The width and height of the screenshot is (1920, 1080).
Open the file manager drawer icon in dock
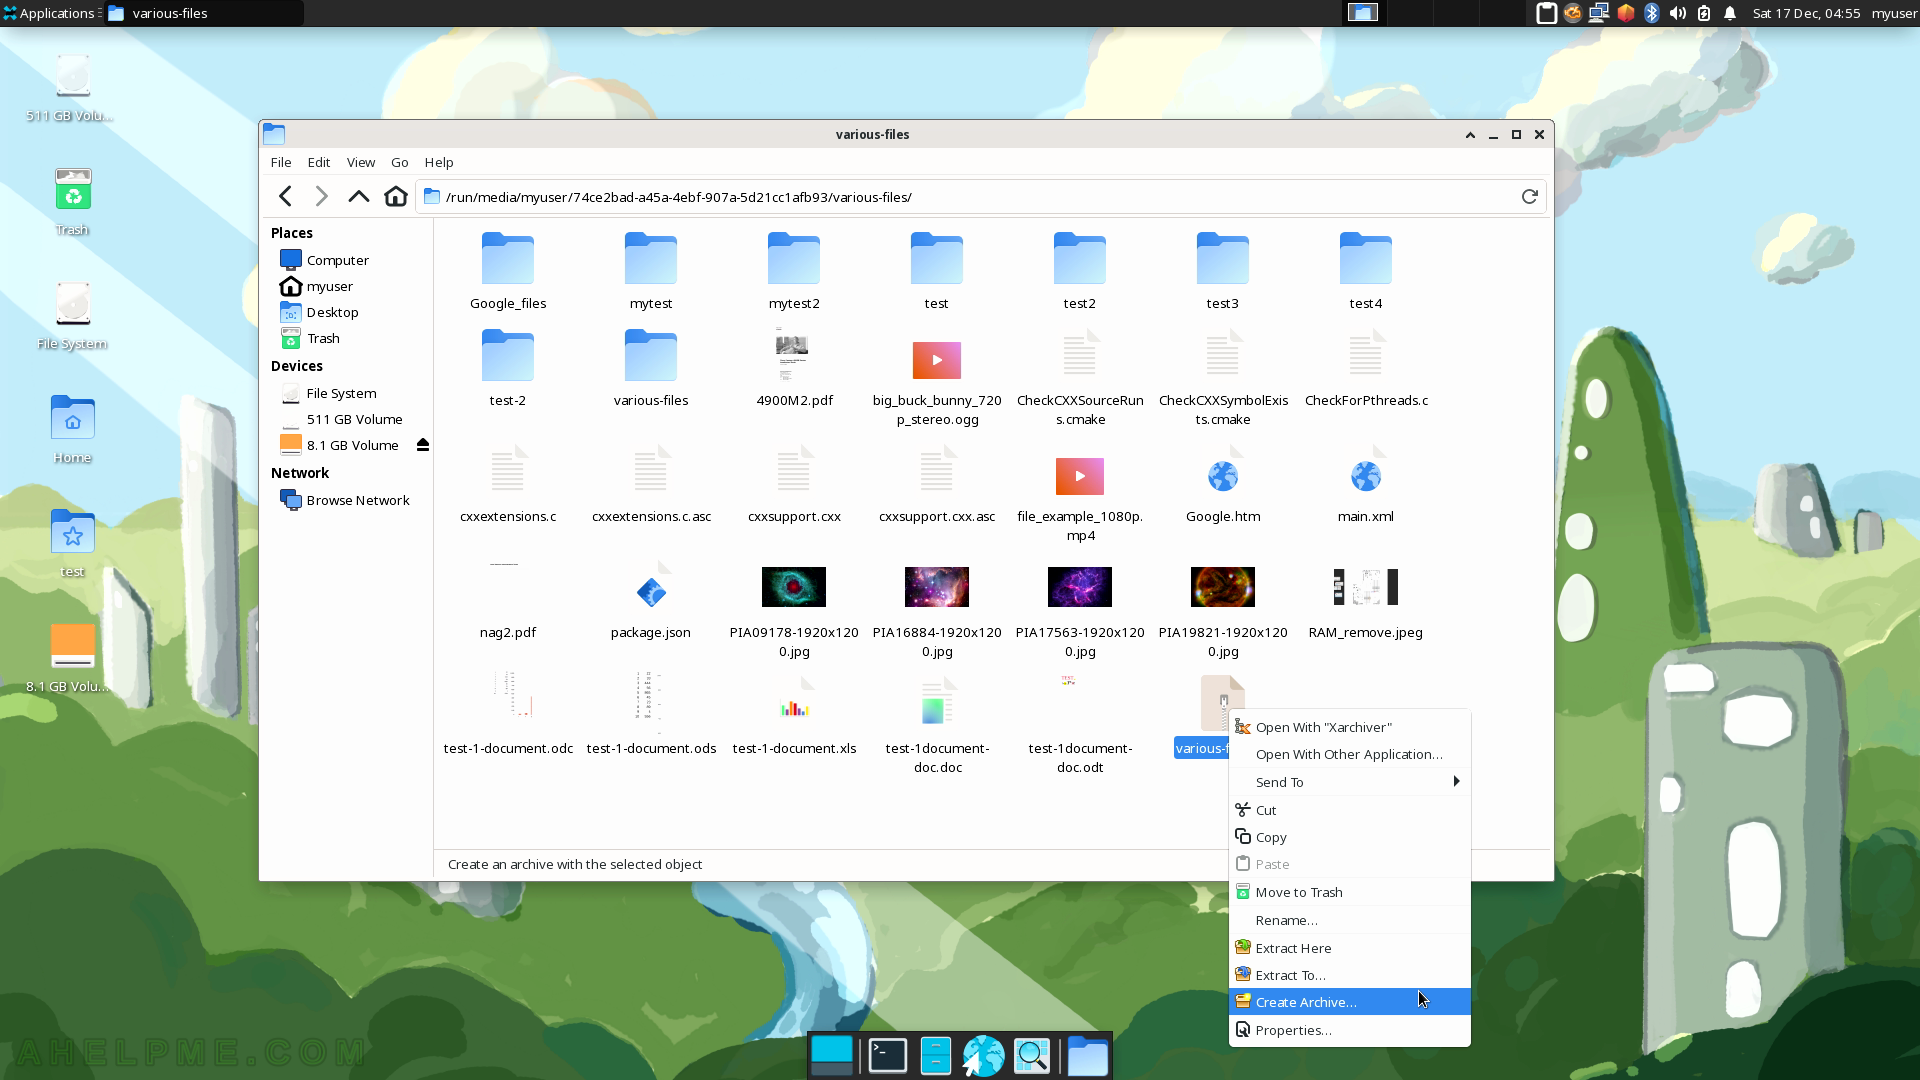[x=936, y=1056]
